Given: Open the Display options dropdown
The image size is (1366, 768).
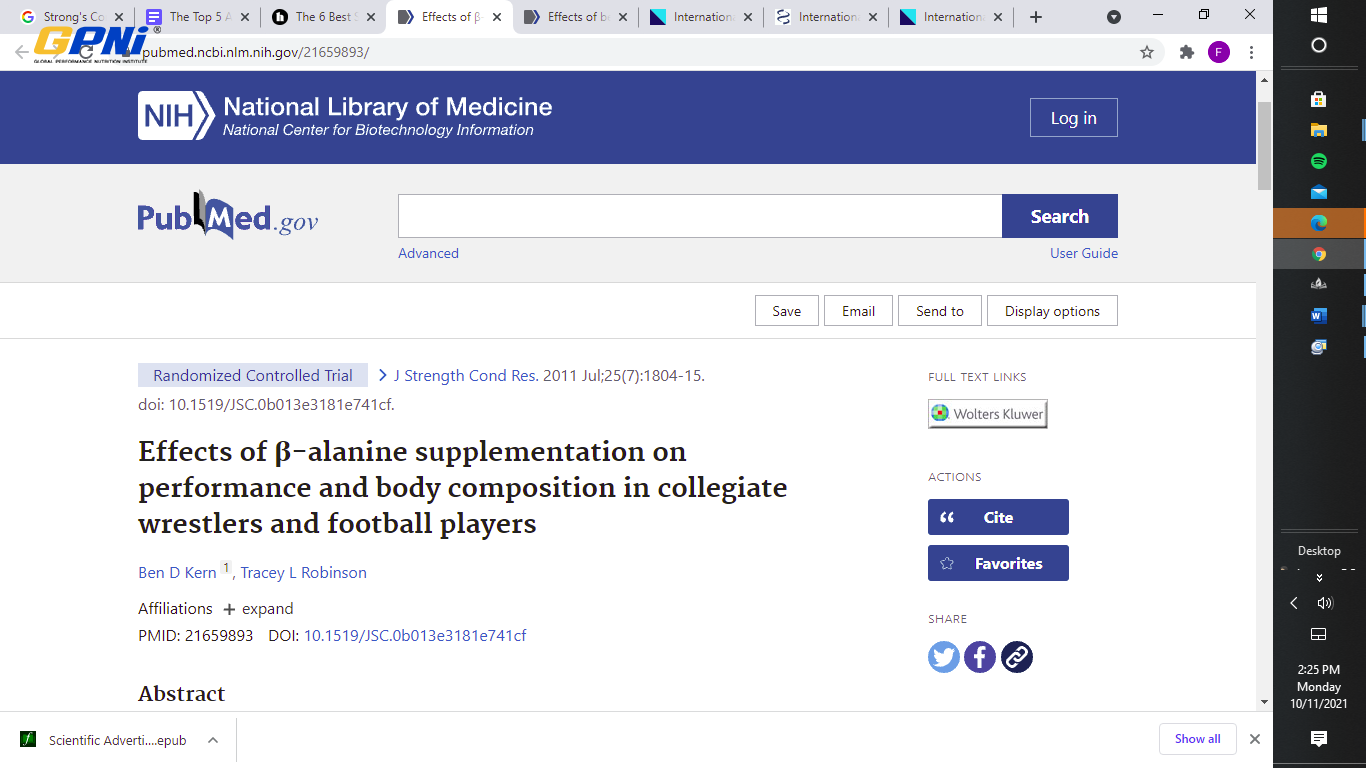Looking at the screenshot, I should coord(1052,311).
